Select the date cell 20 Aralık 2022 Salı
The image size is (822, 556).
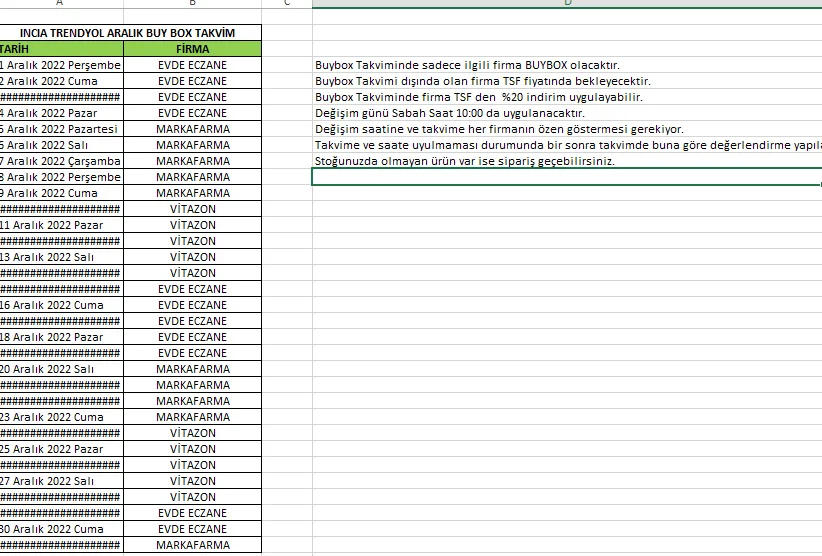tap(61, 369)
